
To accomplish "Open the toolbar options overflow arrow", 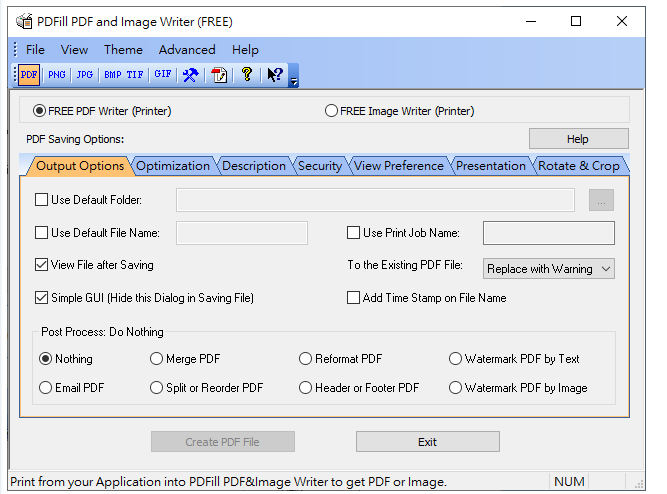I will 294,76.
